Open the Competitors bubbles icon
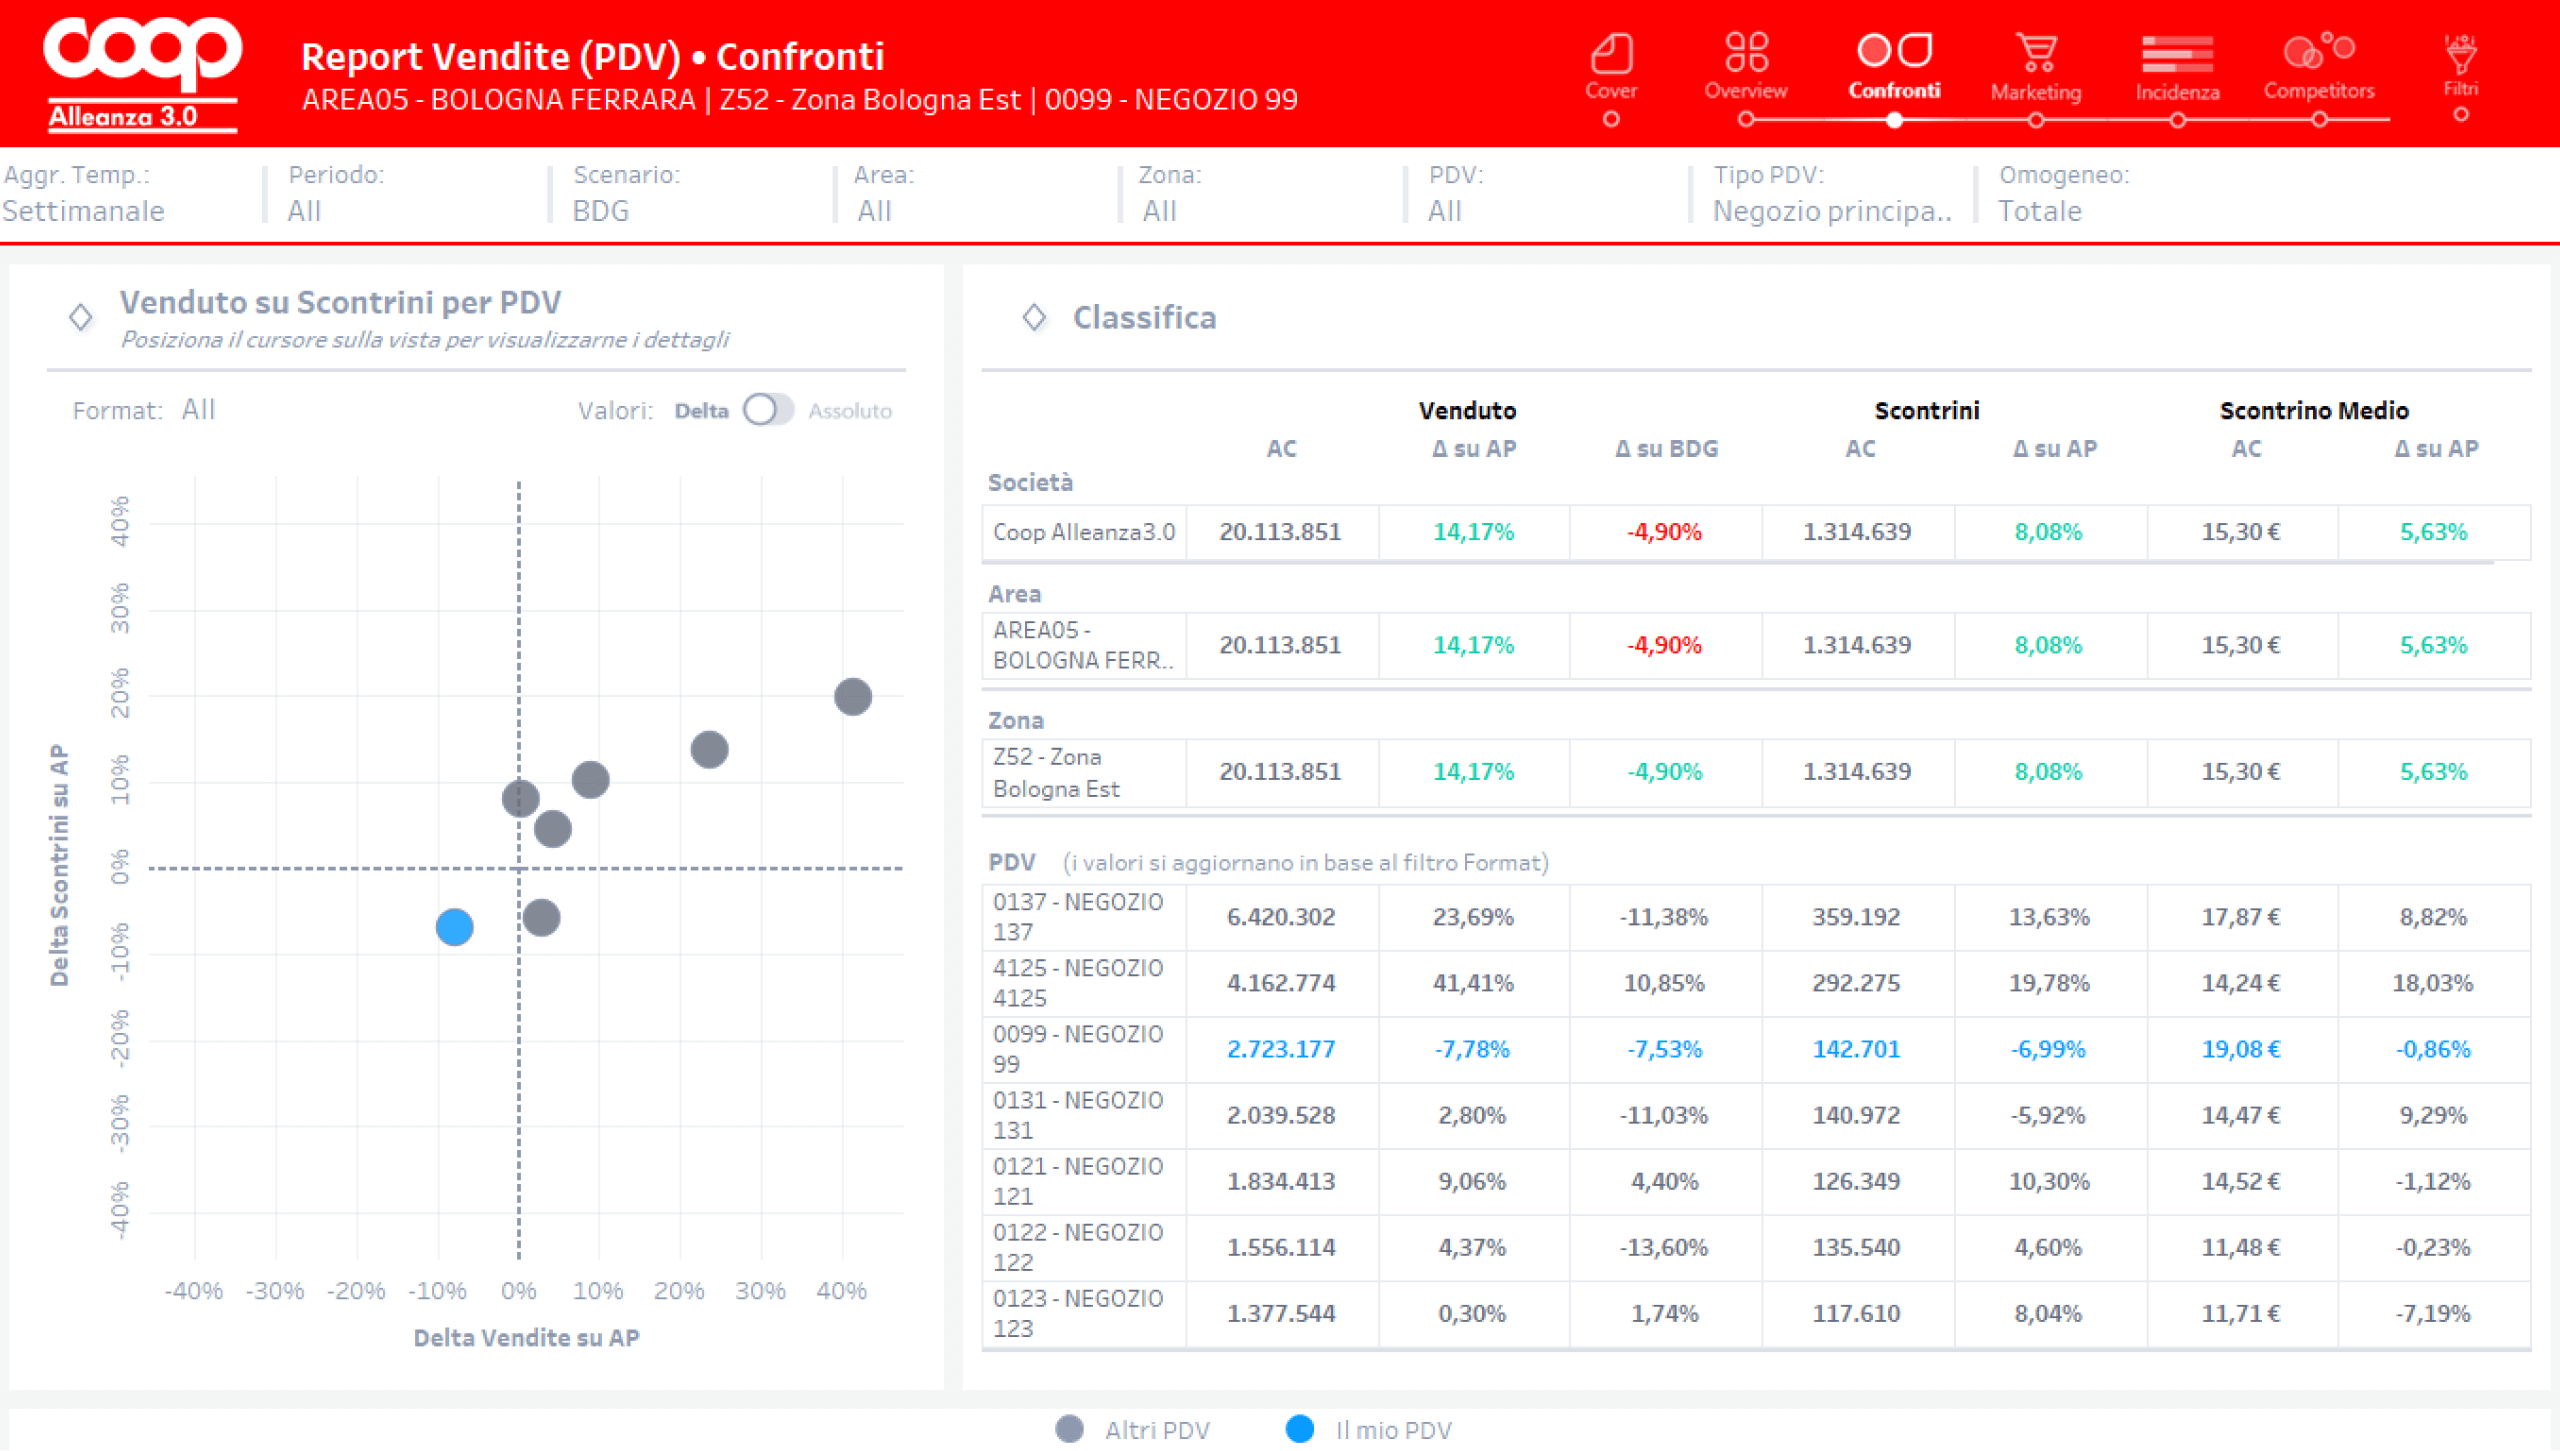The image size is (2560, 1451). click(x=2319, y=50)
